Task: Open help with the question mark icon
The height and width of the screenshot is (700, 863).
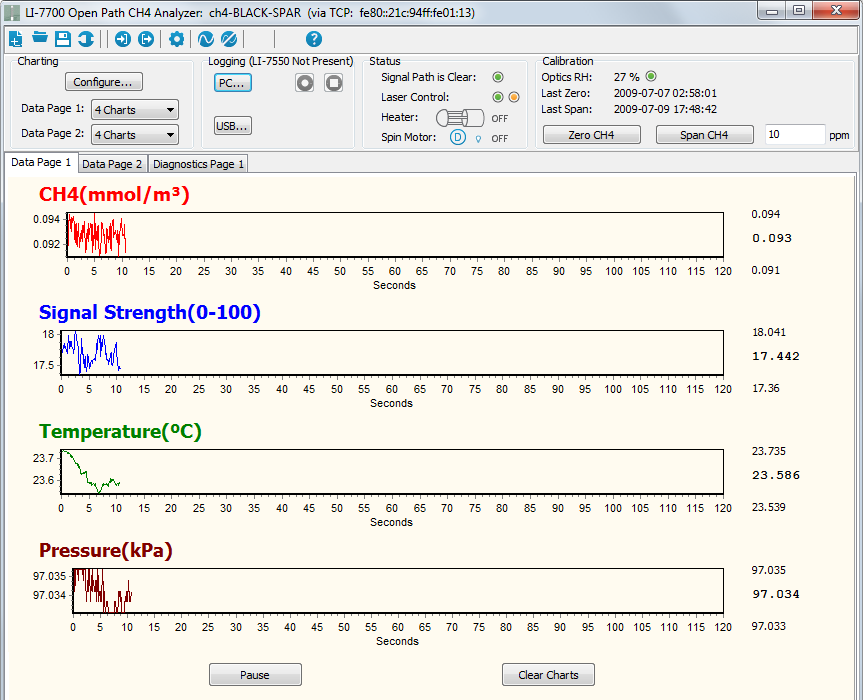Action: pos(314,39)
